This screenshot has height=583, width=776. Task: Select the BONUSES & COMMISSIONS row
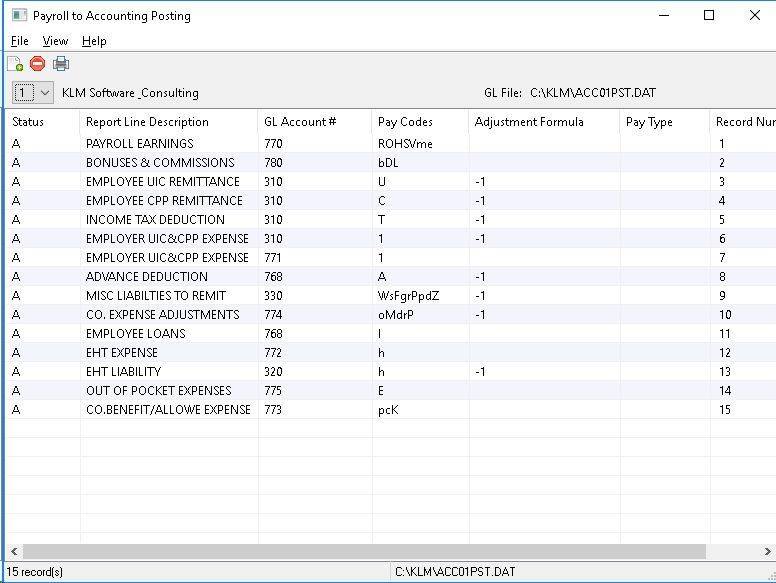pyautogui.click(x=390, y=163)
